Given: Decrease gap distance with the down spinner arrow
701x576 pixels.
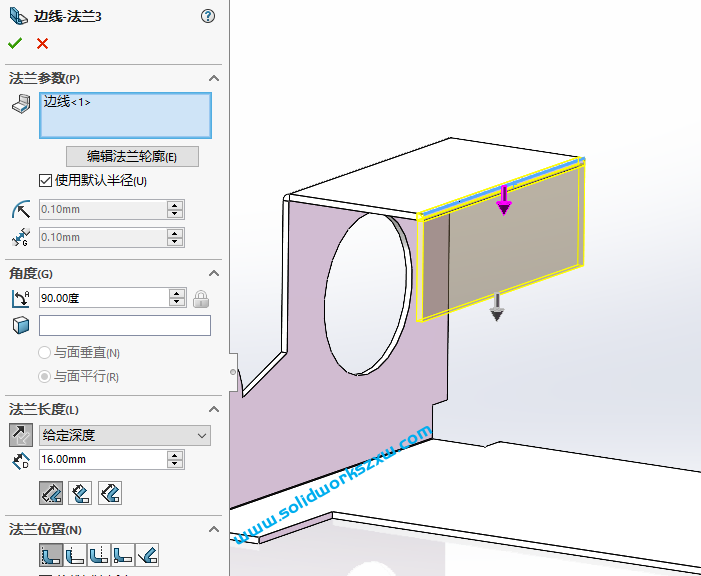Looking at the screenshot, I should 175,242.
